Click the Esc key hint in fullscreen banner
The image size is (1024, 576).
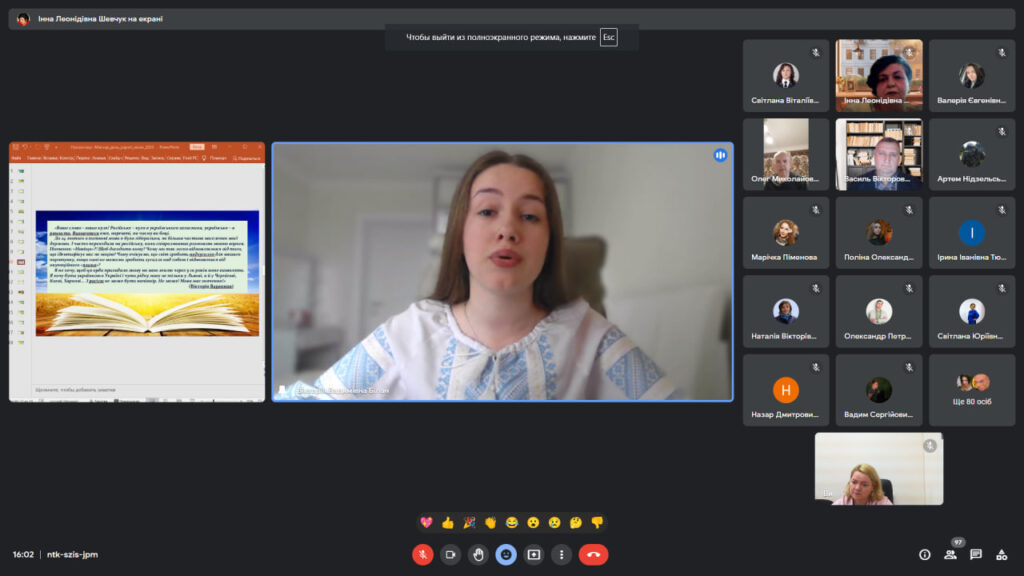(608, 38)
